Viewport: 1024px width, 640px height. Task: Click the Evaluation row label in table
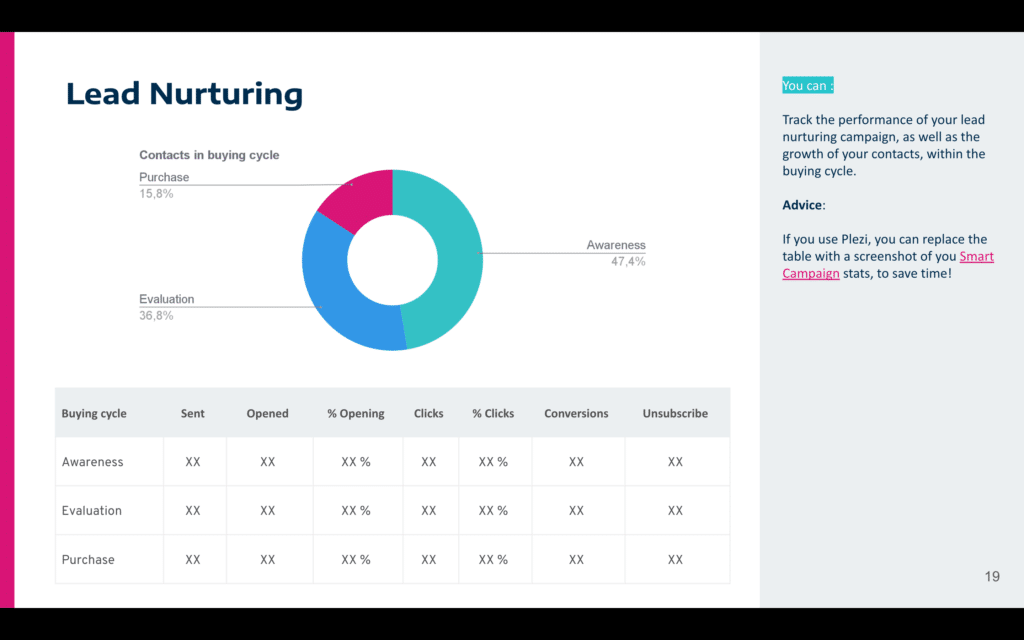[91, 510]
